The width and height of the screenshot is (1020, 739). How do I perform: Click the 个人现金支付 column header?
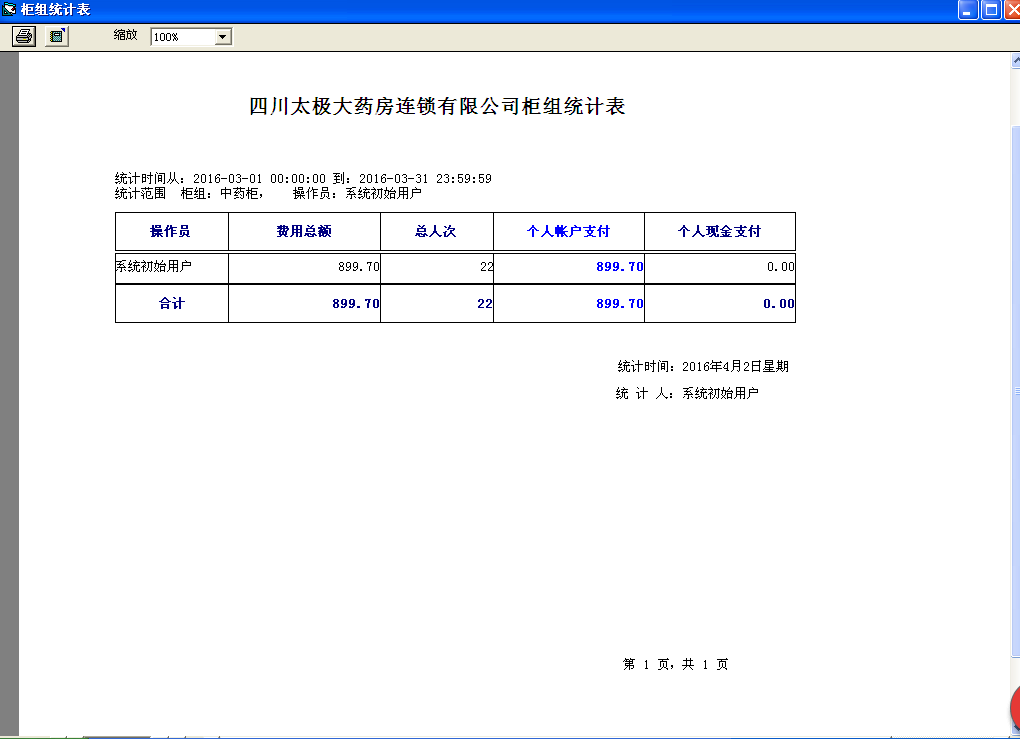pos(719,231)
